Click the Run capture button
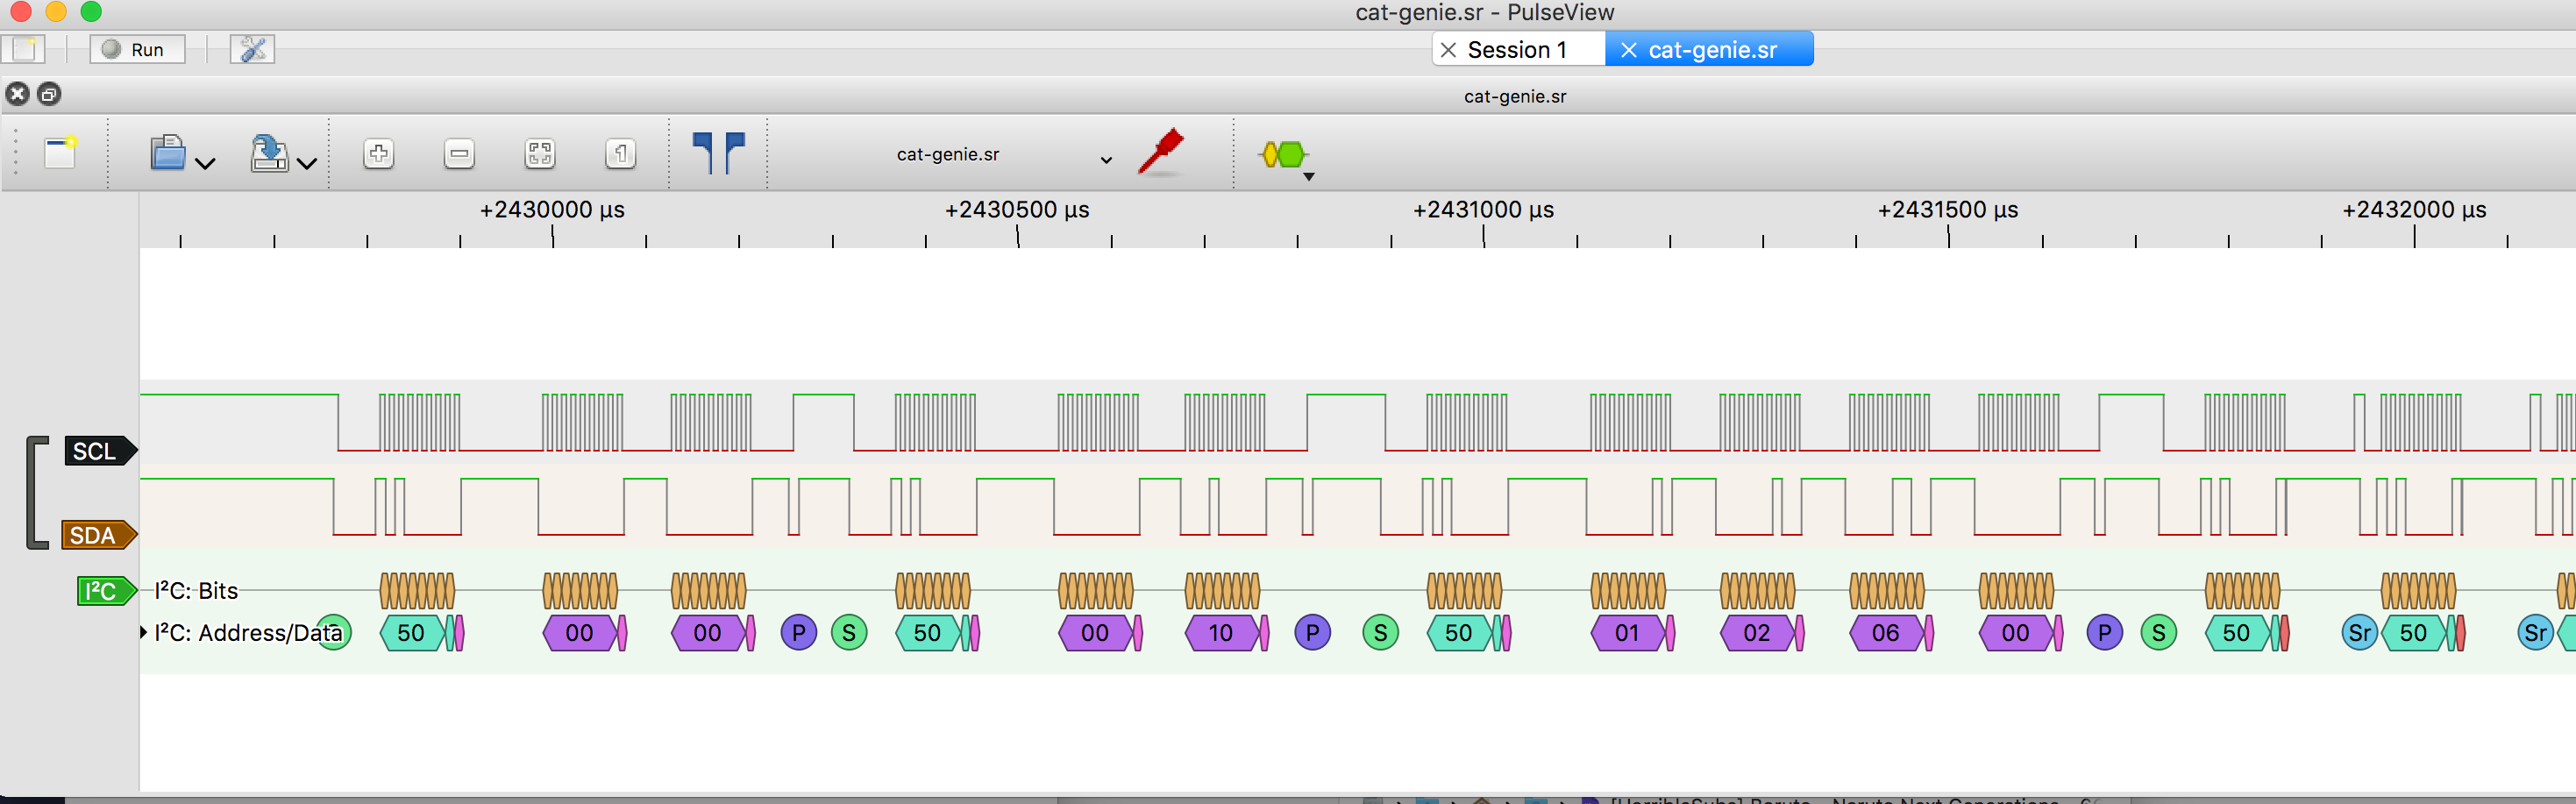 pos(137,49)
